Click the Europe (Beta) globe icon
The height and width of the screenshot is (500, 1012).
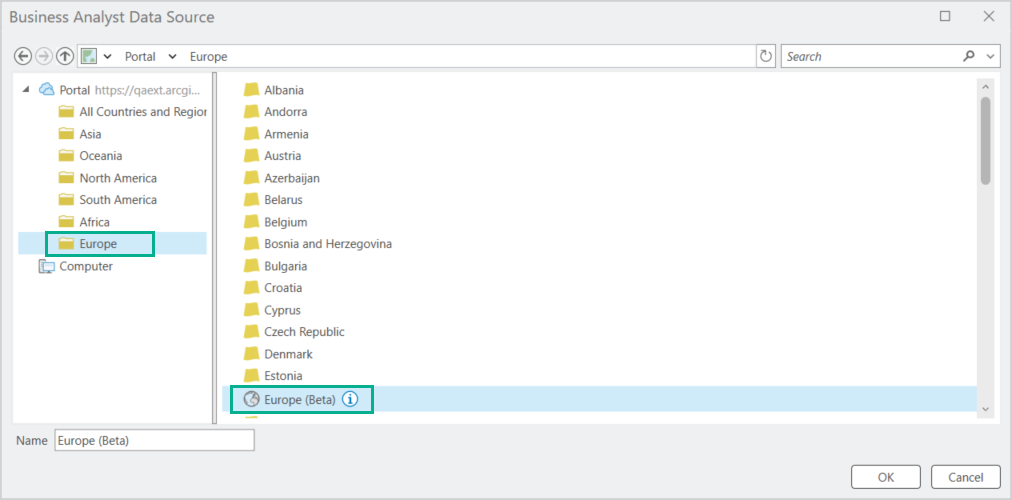point(250,399)
